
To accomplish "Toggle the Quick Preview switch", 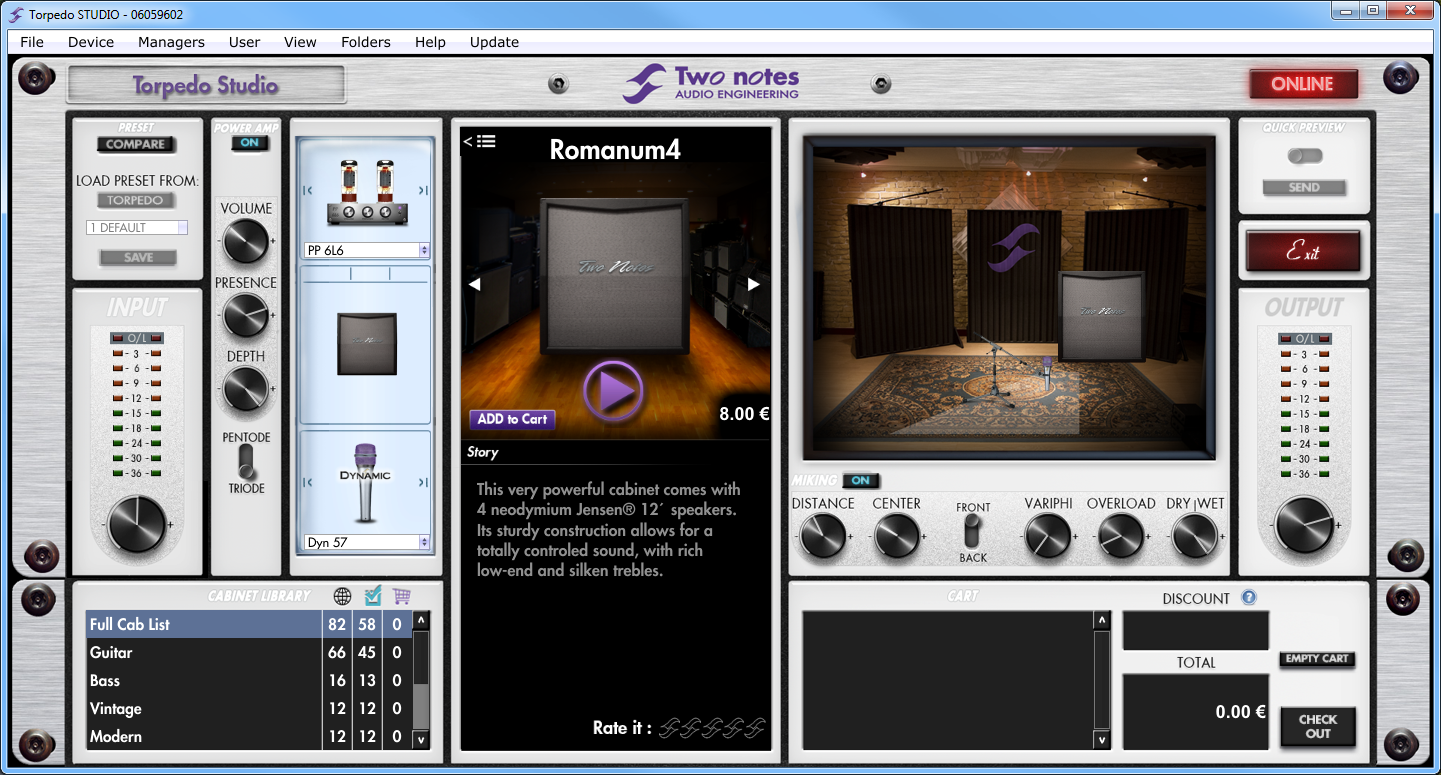I will (x=1305, y=156).
